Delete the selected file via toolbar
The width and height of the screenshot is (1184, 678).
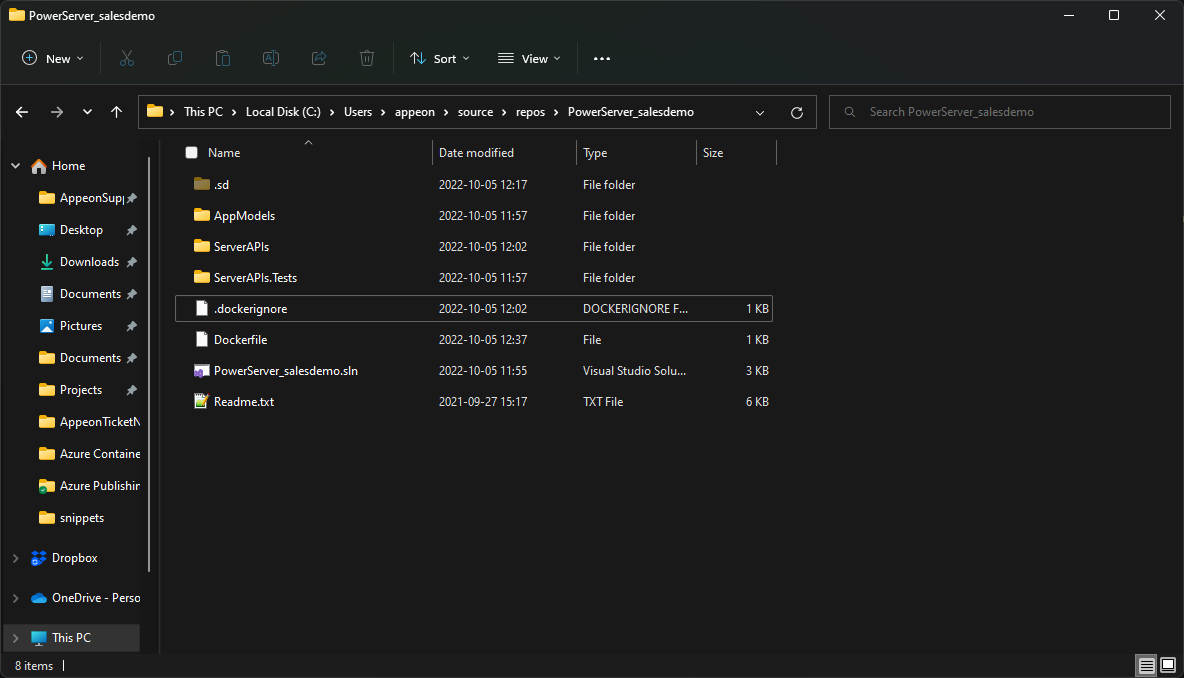(x=366, y=58)
